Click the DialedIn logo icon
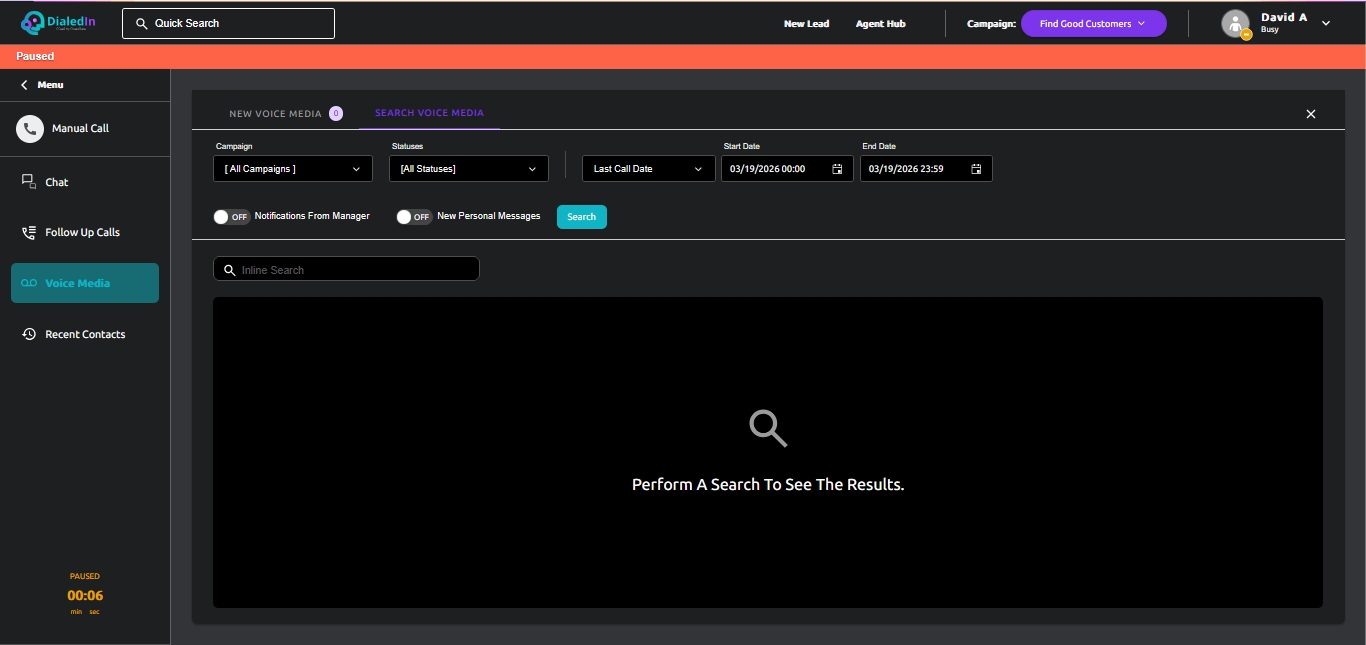This screenshot has height=645, width=1366. coord(33,22)
